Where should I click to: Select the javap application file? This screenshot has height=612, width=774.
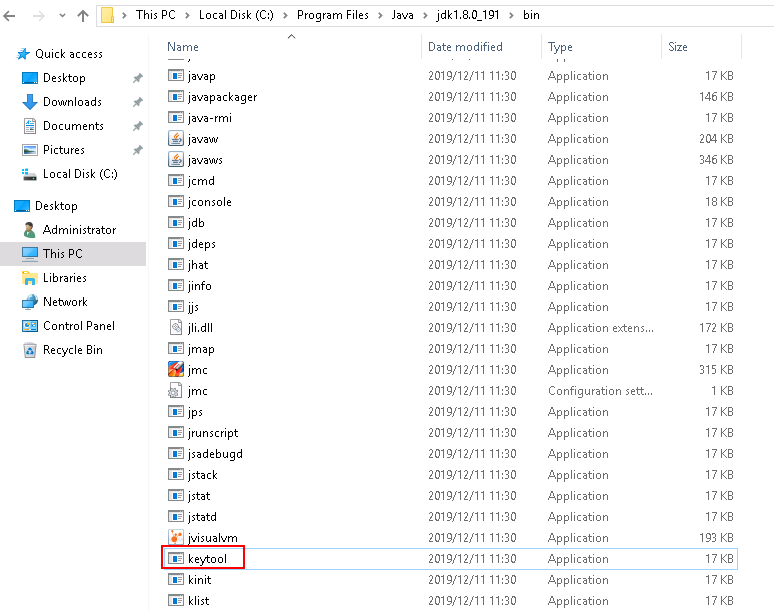(201, 76)
